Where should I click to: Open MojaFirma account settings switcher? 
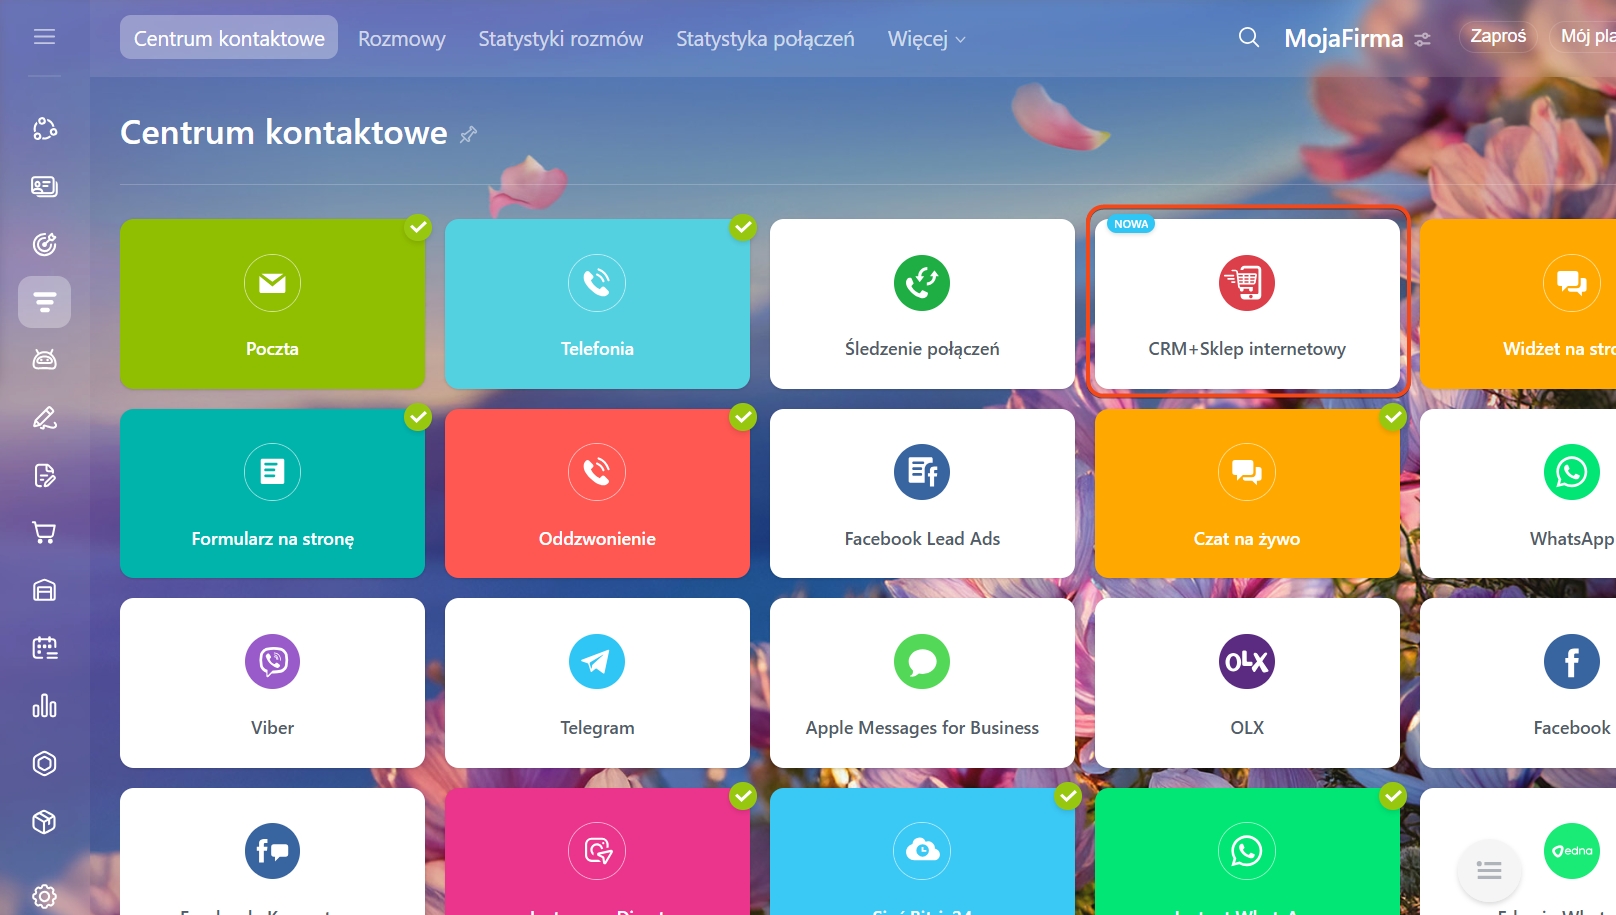[x=1423, y=40]
